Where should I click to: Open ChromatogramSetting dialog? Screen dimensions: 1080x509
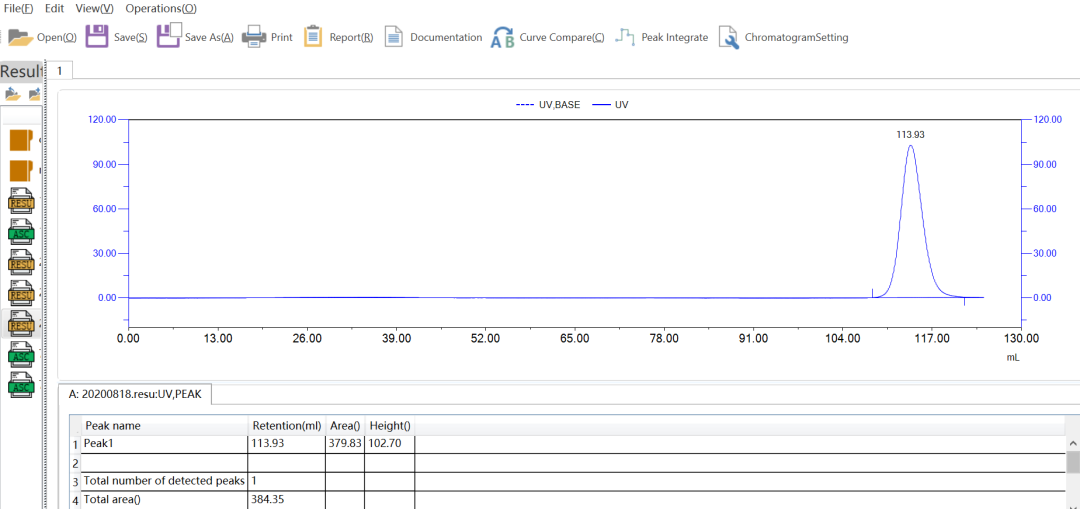[x=729, y=37]
